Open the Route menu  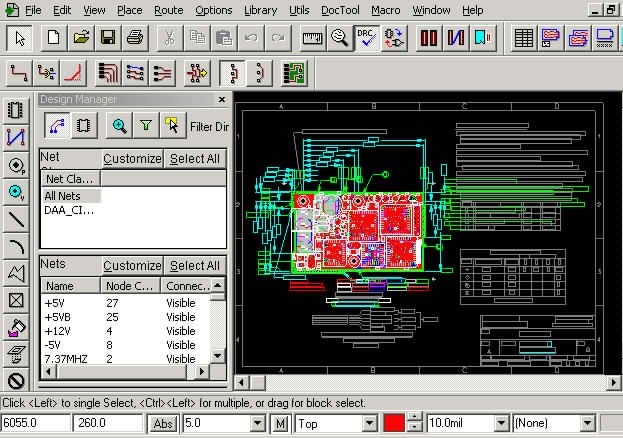point(169,10)
